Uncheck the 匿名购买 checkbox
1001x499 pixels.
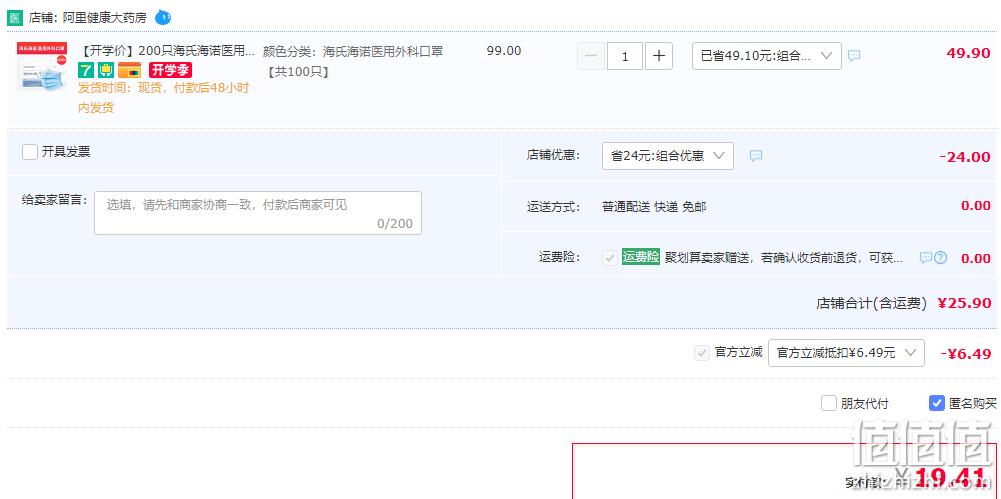tap(937, 403)
